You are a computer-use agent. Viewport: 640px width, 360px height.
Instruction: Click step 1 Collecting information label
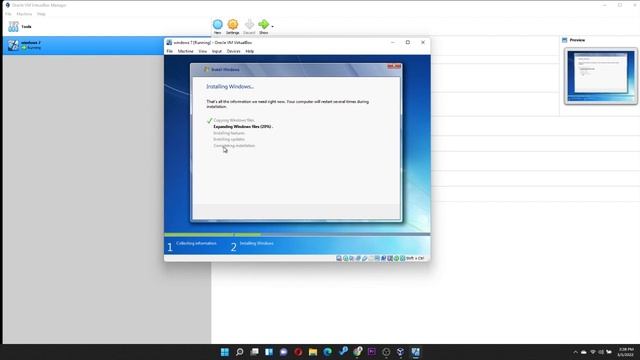[x=196, y=243]
